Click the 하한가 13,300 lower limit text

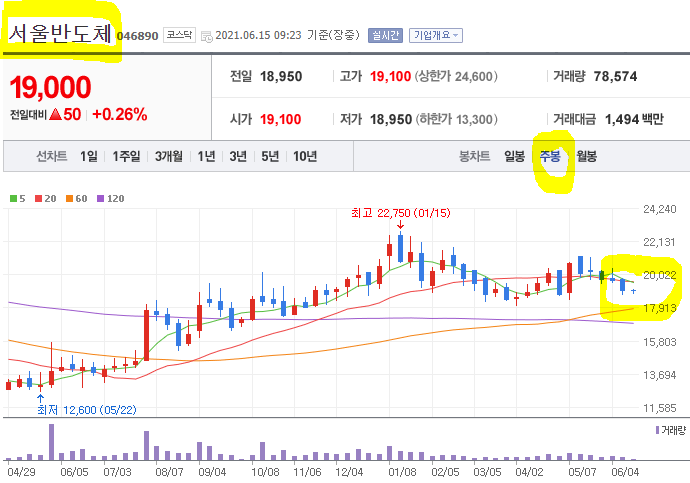click(456, 119)
